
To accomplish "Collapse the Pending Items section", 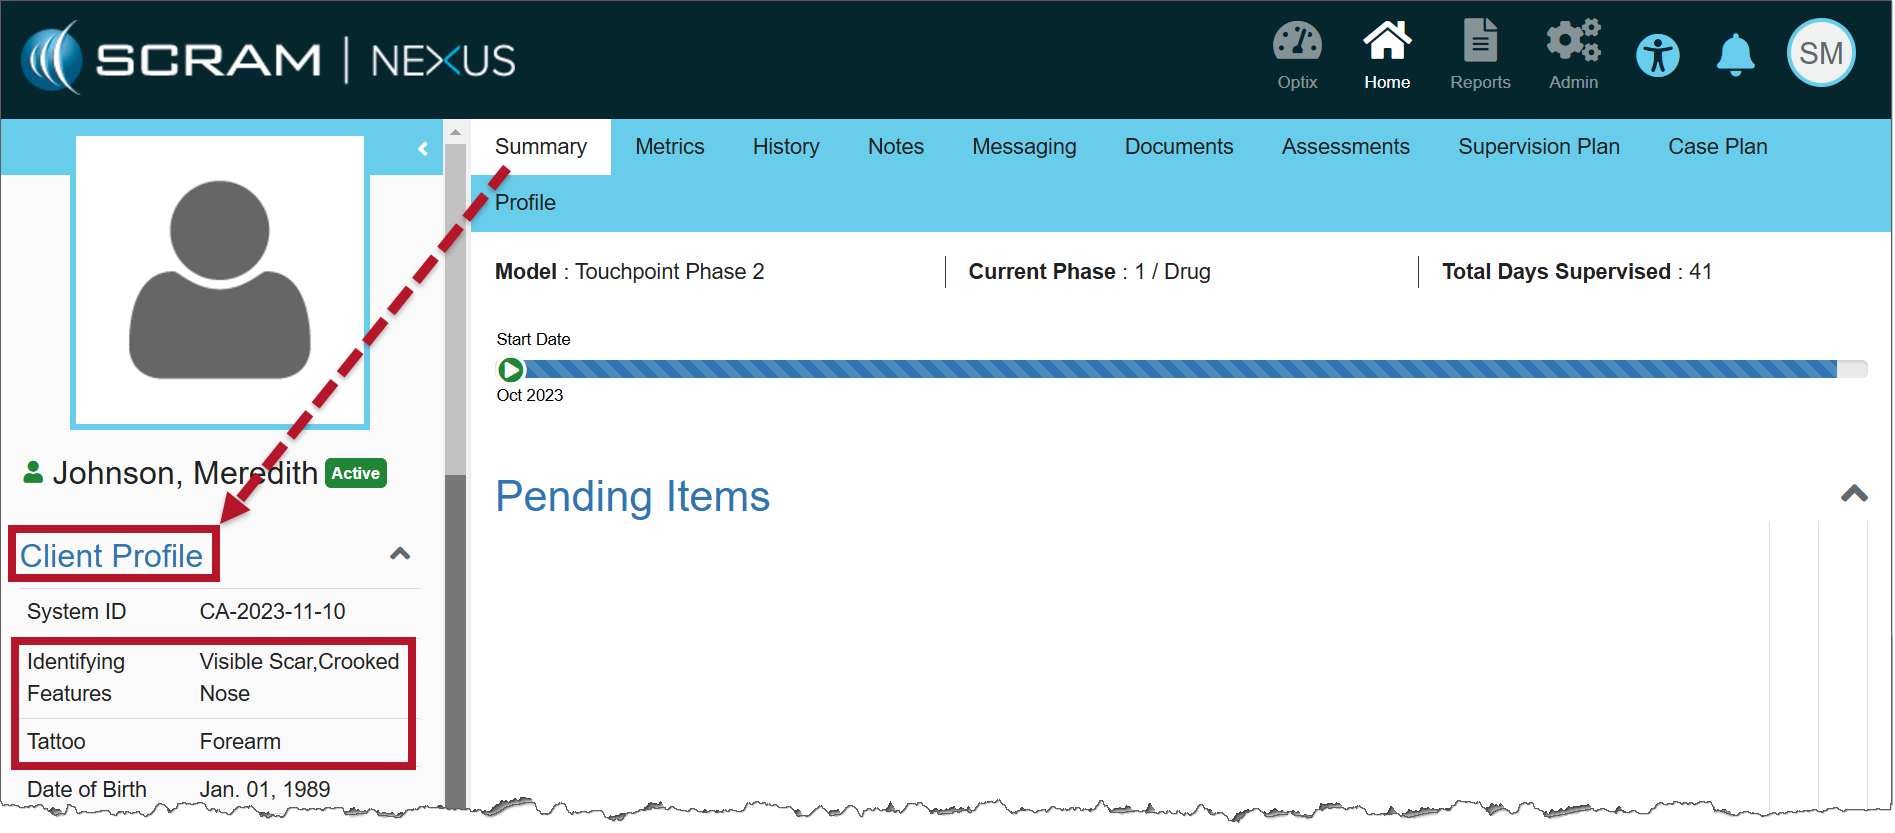I will click(1853, 494).
